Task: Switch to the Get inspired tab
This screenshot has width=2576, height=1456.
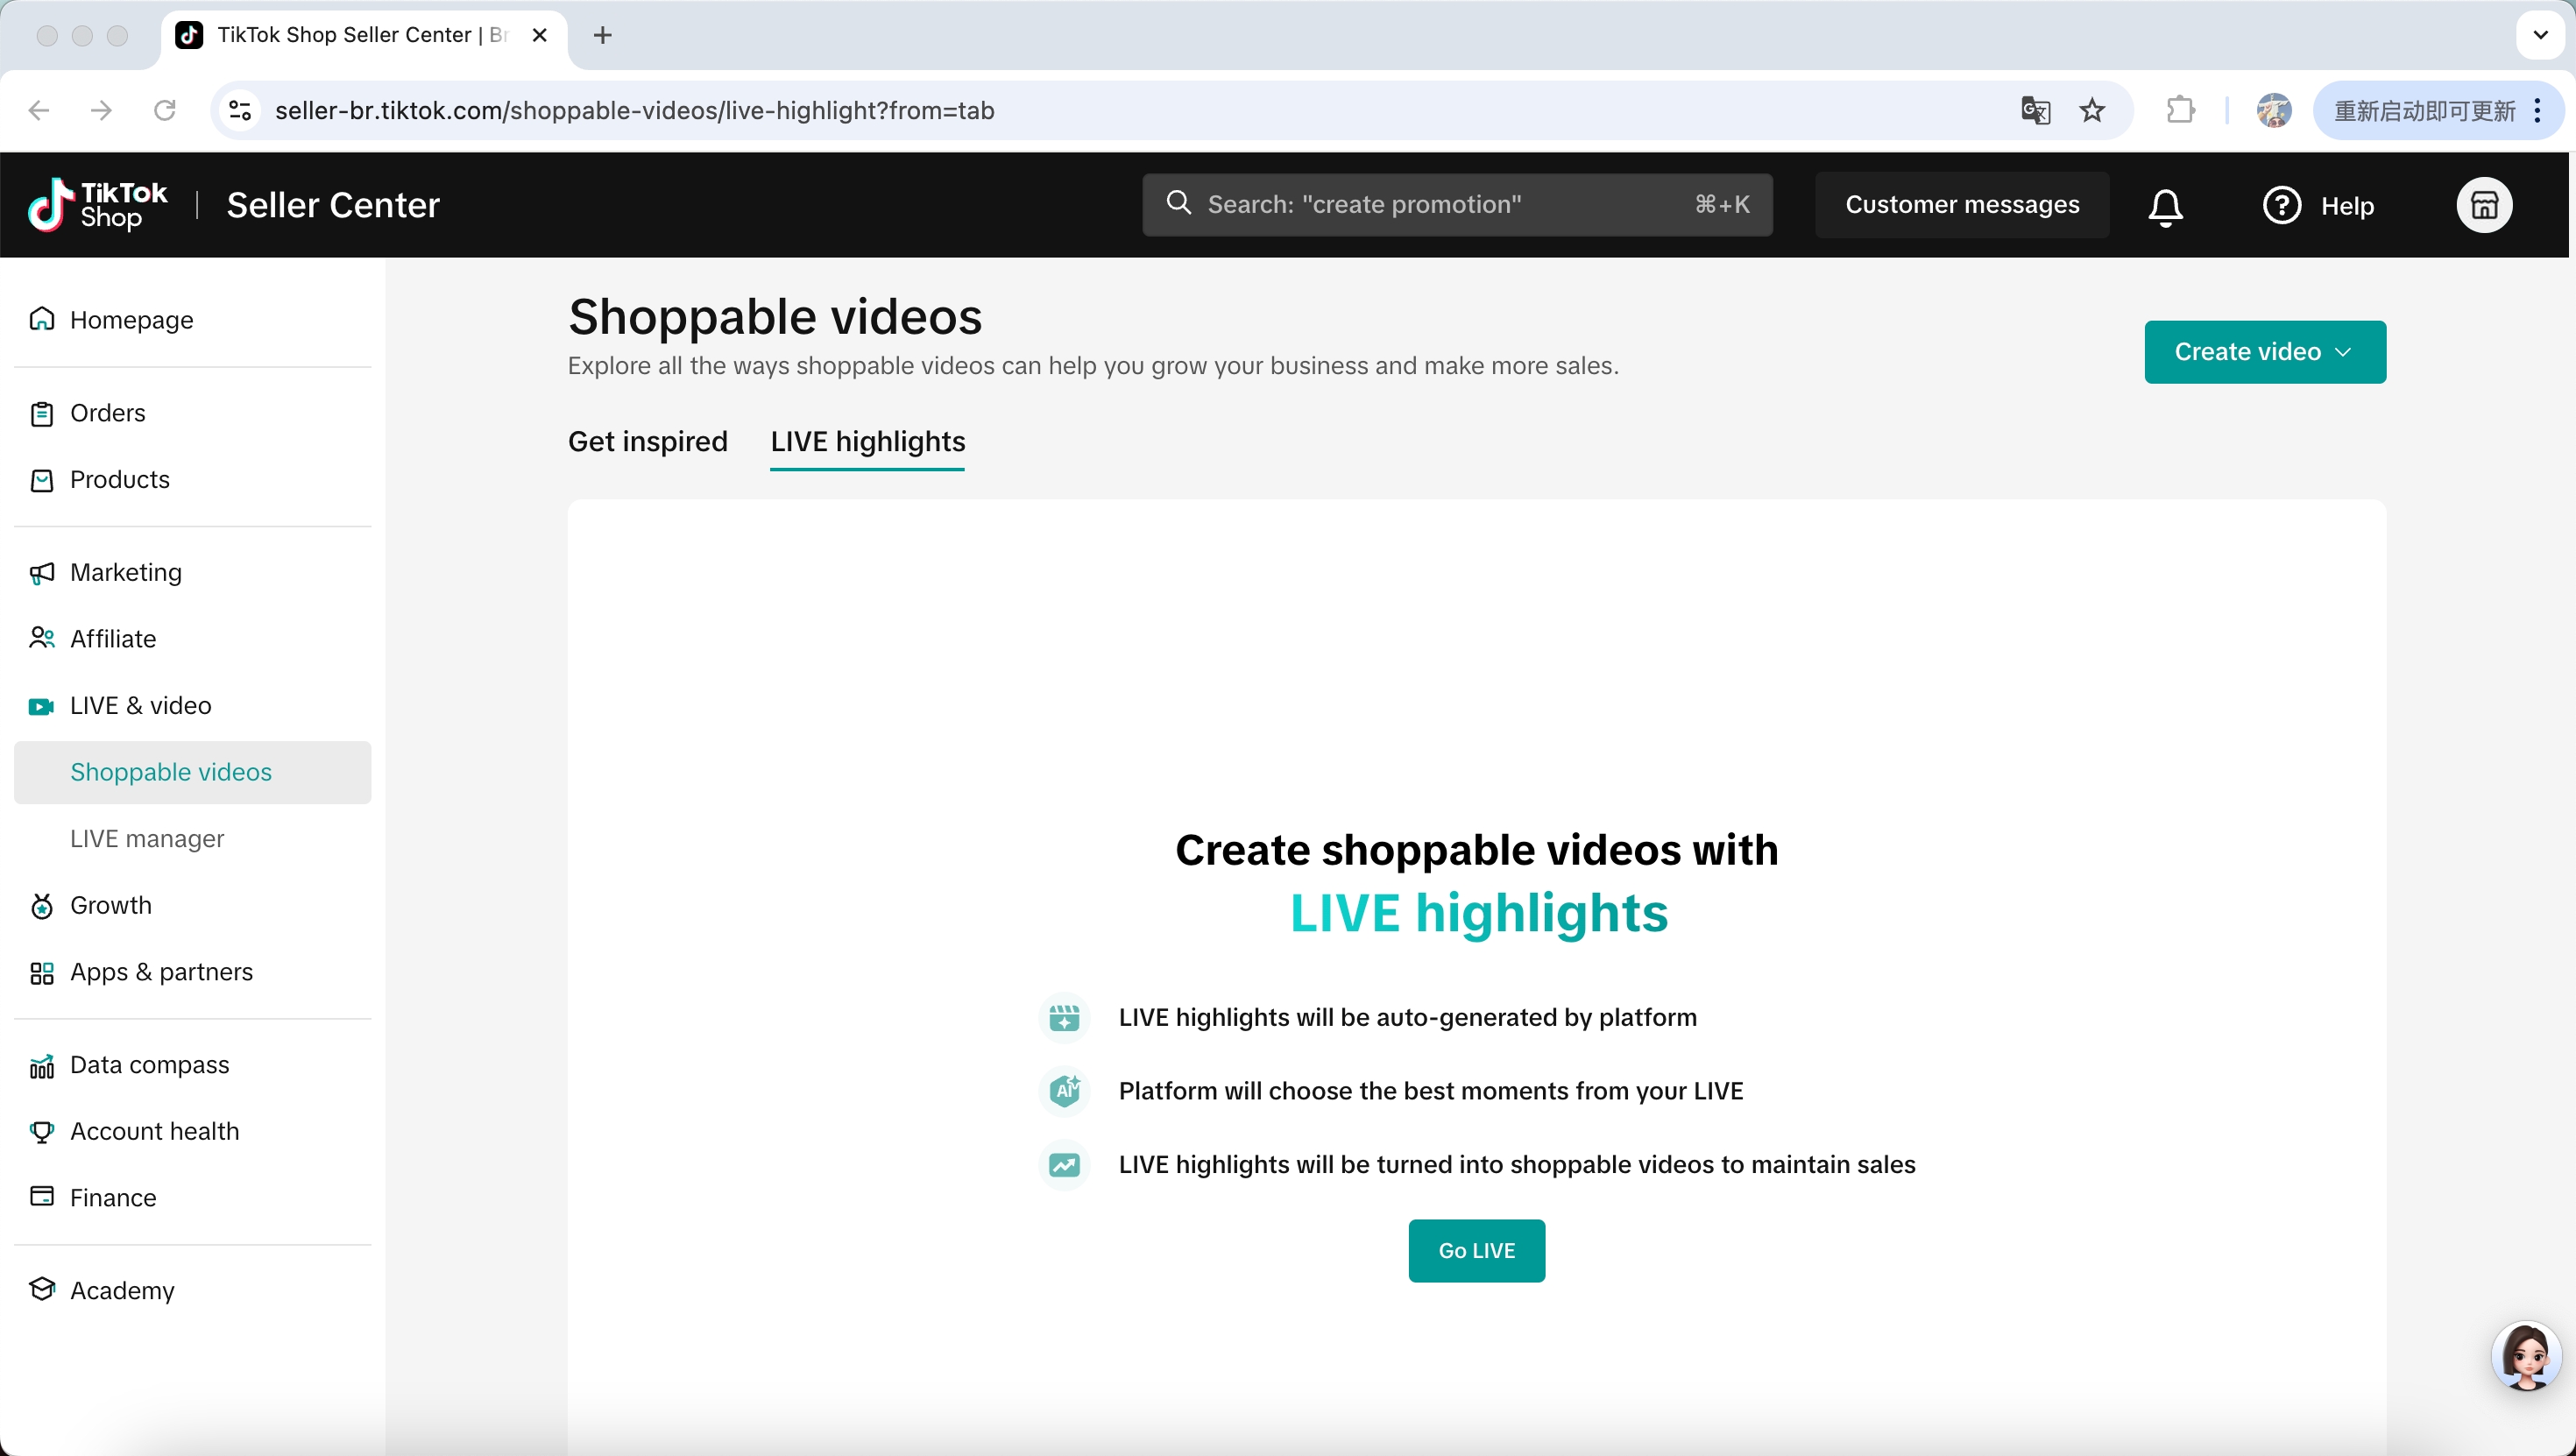Action: pos(648,441)
